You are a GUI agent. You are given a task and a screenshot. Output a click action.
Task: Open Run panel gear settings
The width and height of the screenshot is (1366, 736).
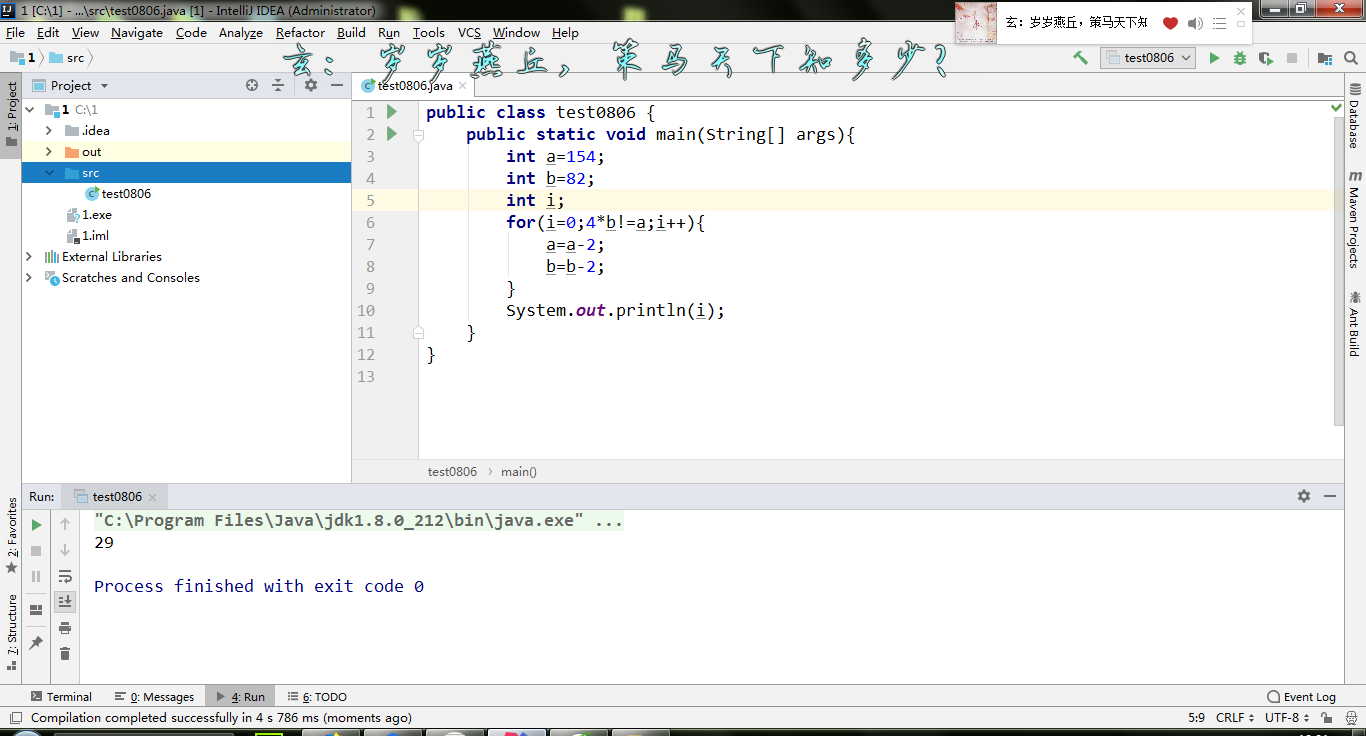[x=1304, y=496]
